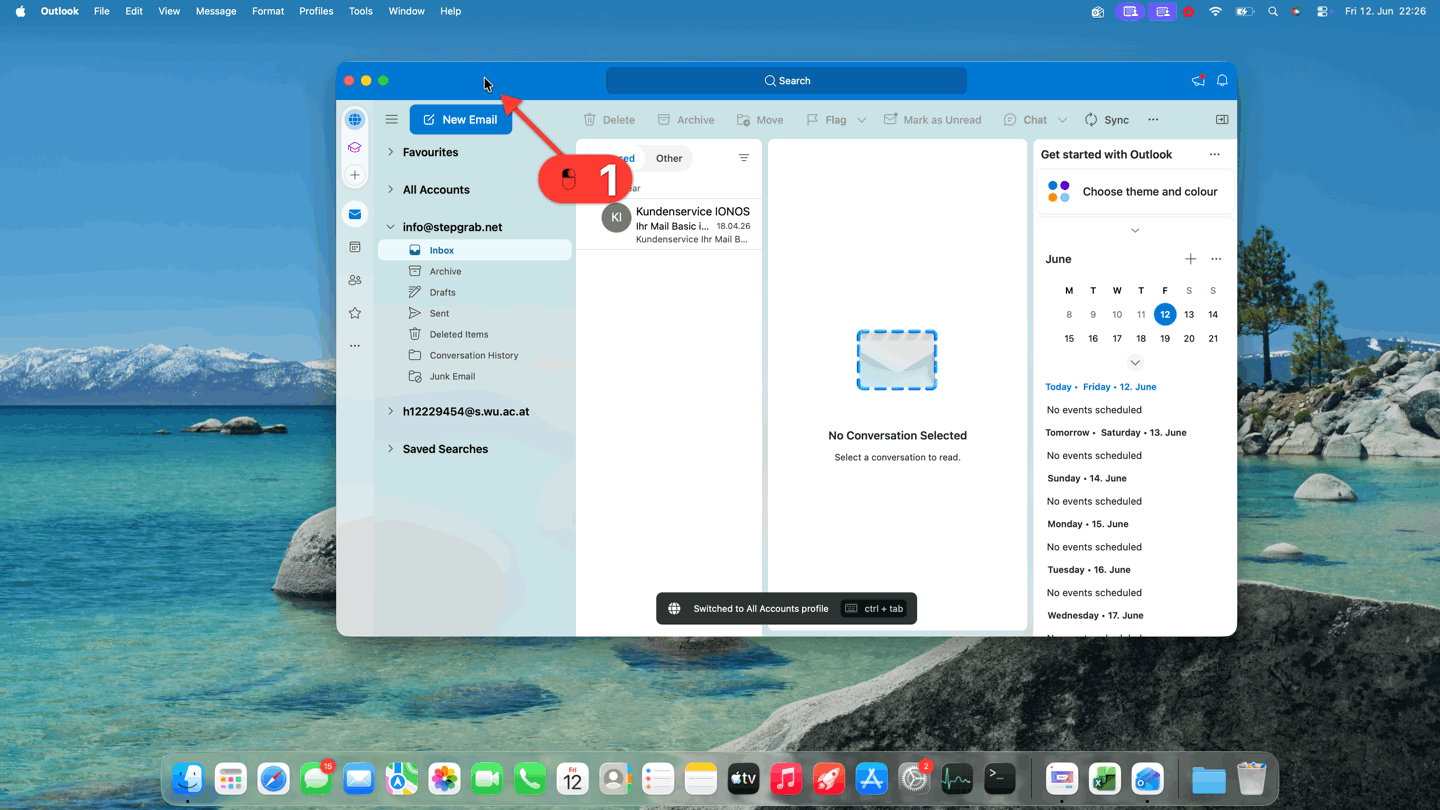Click Mark as Unread in toolbar
Screen dimensions: 1440x810
pyautogui.click(x=932, y=119)
